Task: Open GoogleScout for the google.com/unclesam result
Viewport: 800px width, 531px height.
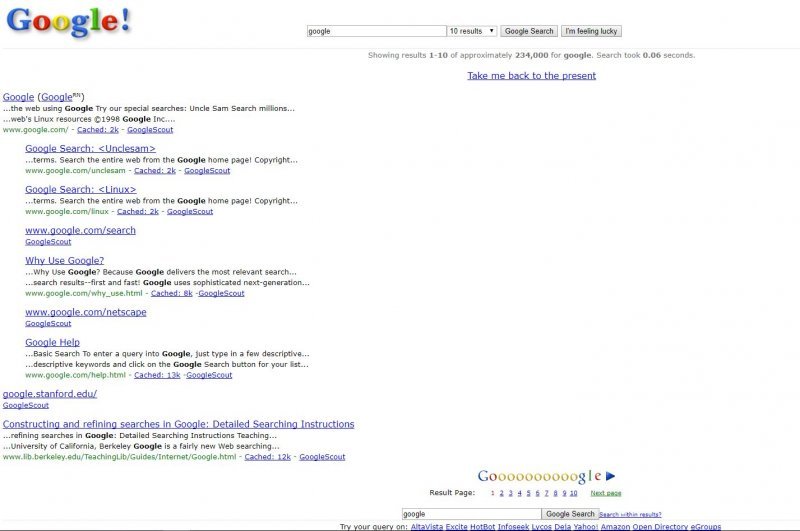Action: point(207,170)
